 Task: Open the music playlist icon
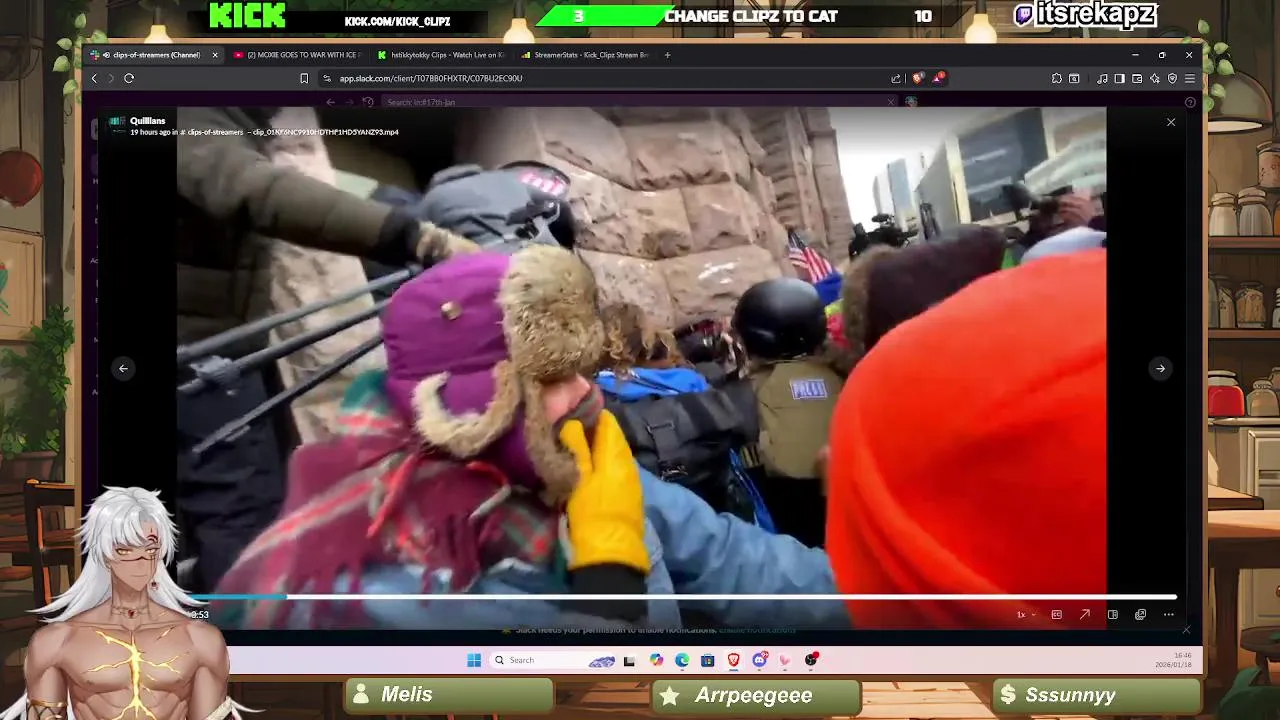1102,78
